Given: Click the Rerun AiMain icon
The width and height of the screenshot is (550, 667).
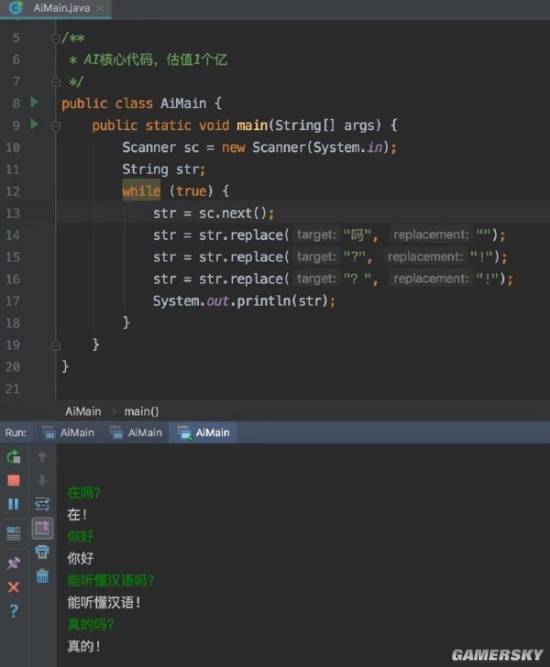Looking at the screenshot, I should [14, 456].
